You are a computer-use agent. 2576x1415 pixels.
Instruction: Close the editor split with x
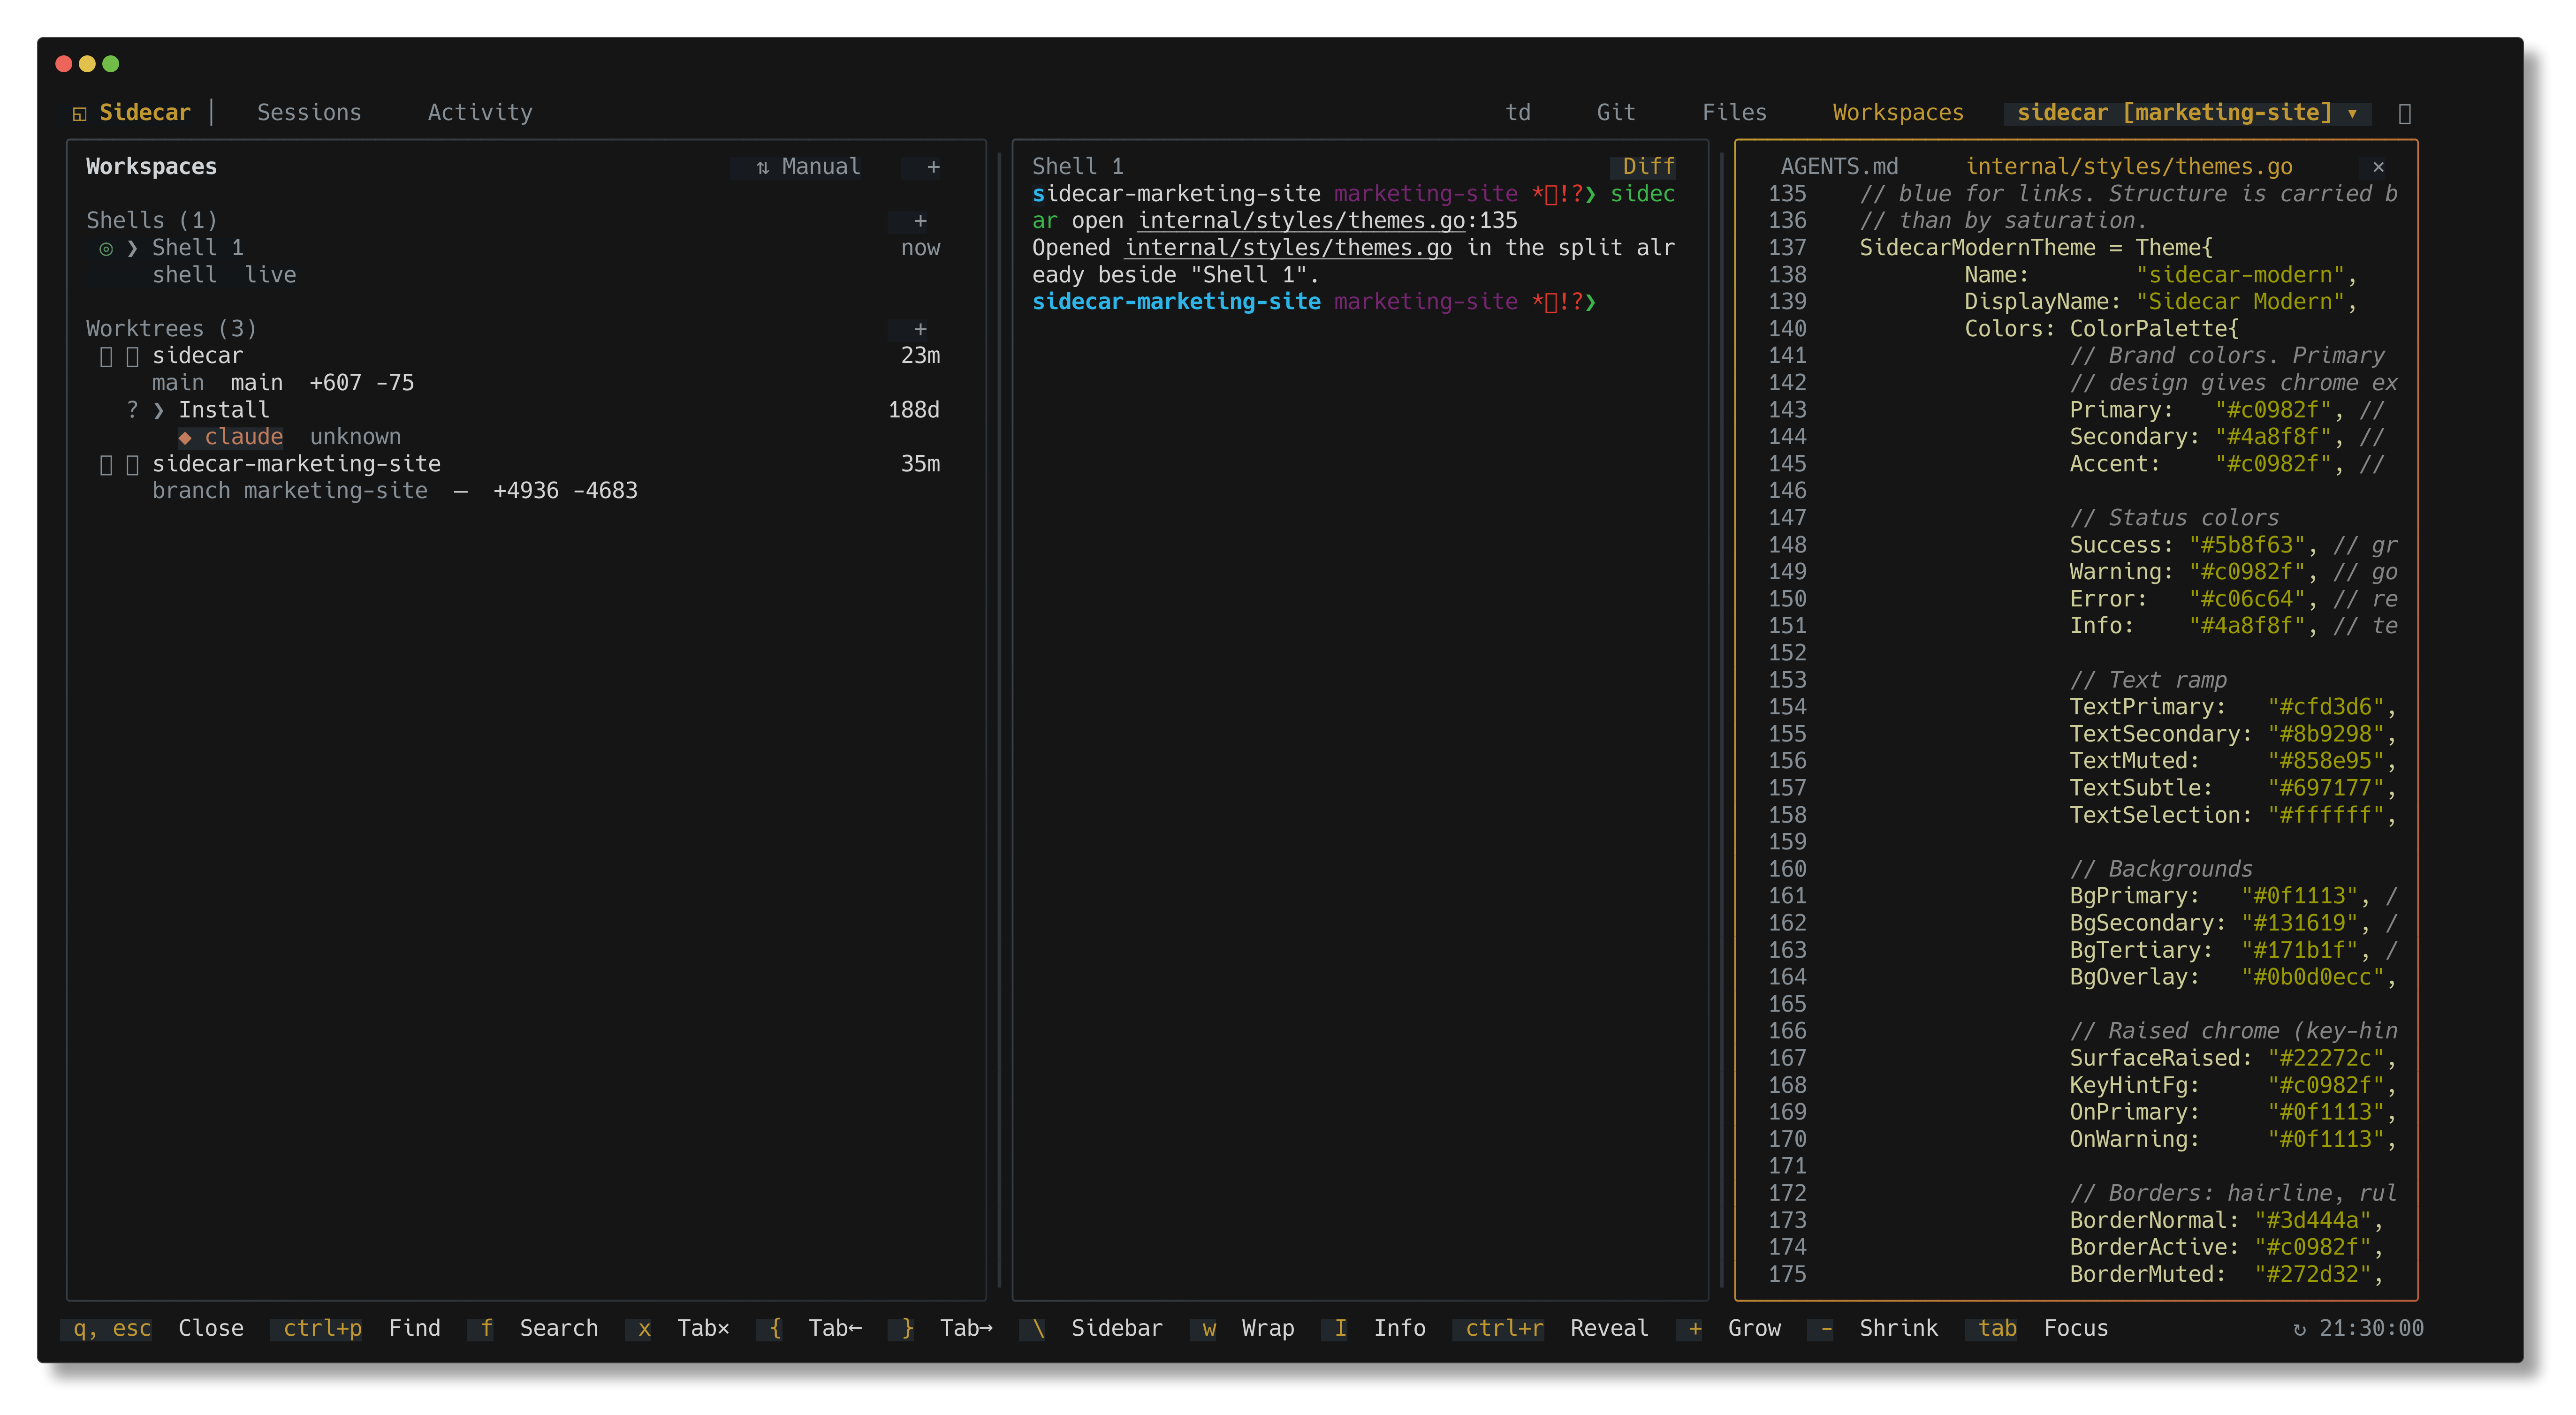[2378, 167]
